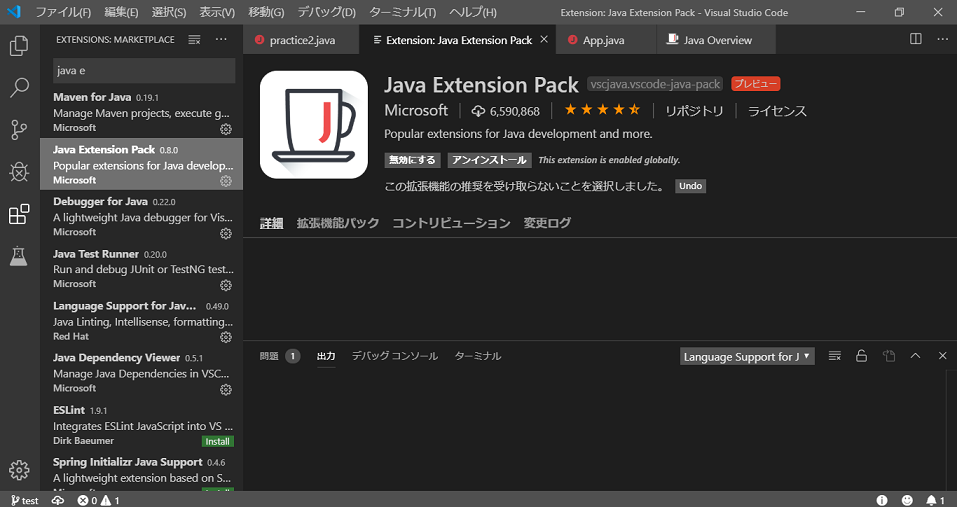
Task: Toggle output scroll lock
Action: pos(861,356)
